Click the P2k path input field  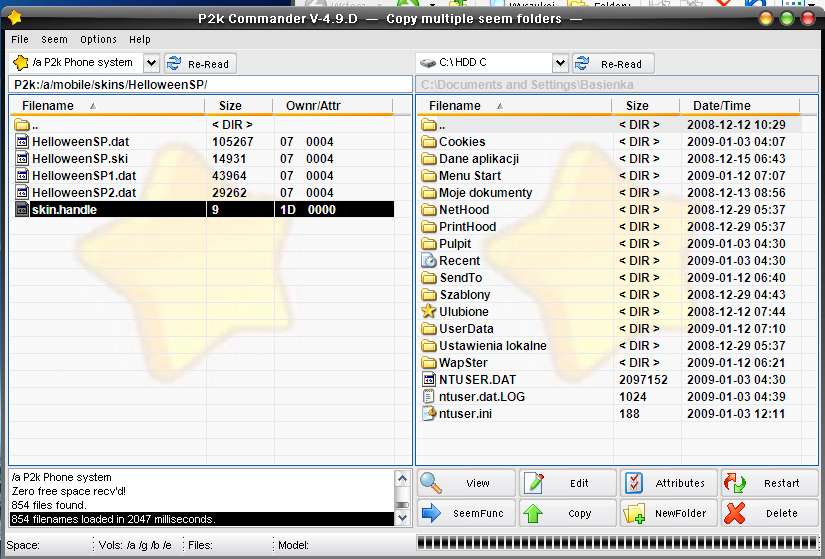pos(210,85)
